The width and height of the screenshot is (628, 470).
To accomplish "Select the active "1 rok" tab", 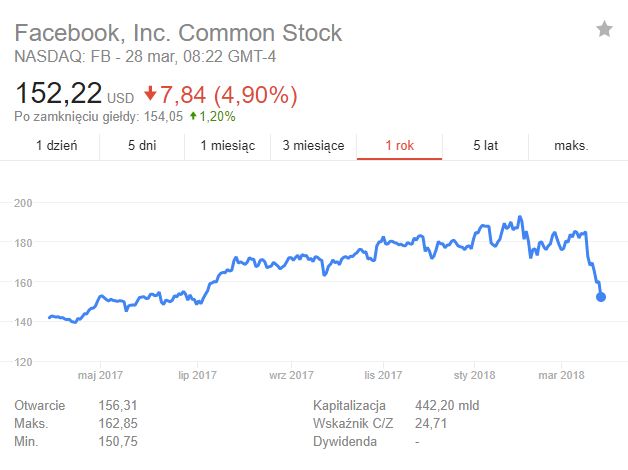I will pyautogui.click(x=400, y=145).
